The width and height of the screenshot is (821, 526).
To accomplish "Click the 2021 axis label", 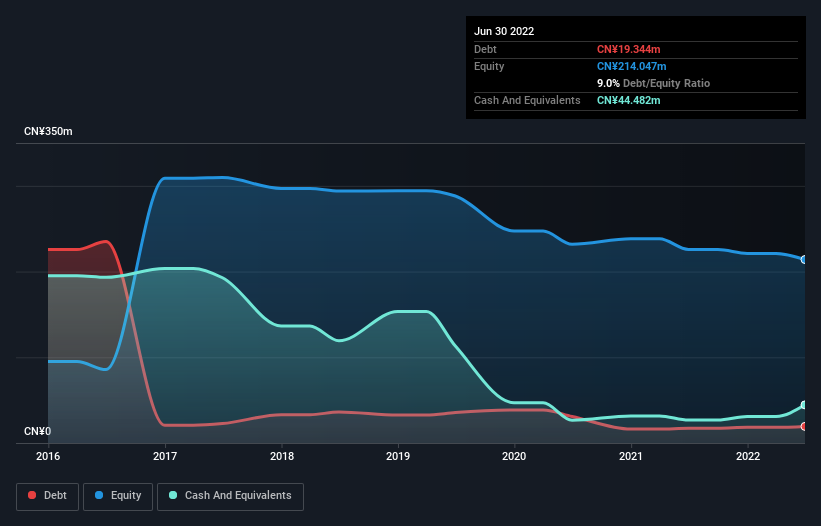I will coord(631,456).
